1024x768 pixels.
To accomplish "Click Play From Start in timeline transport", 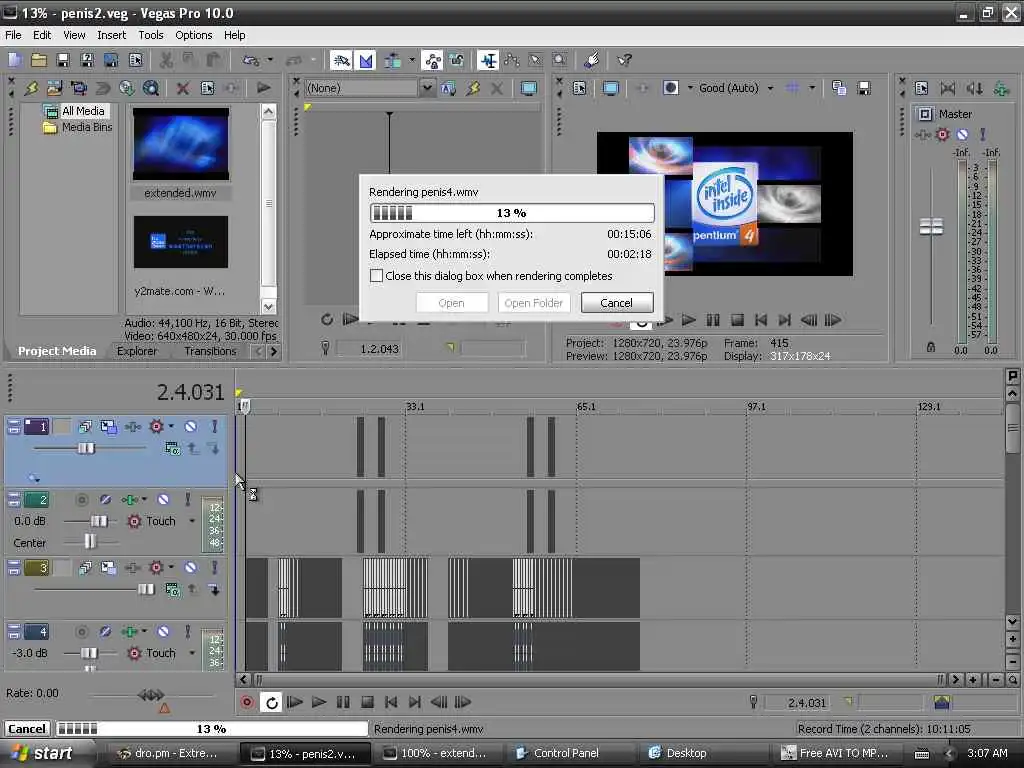I will [x=295, y=702].
